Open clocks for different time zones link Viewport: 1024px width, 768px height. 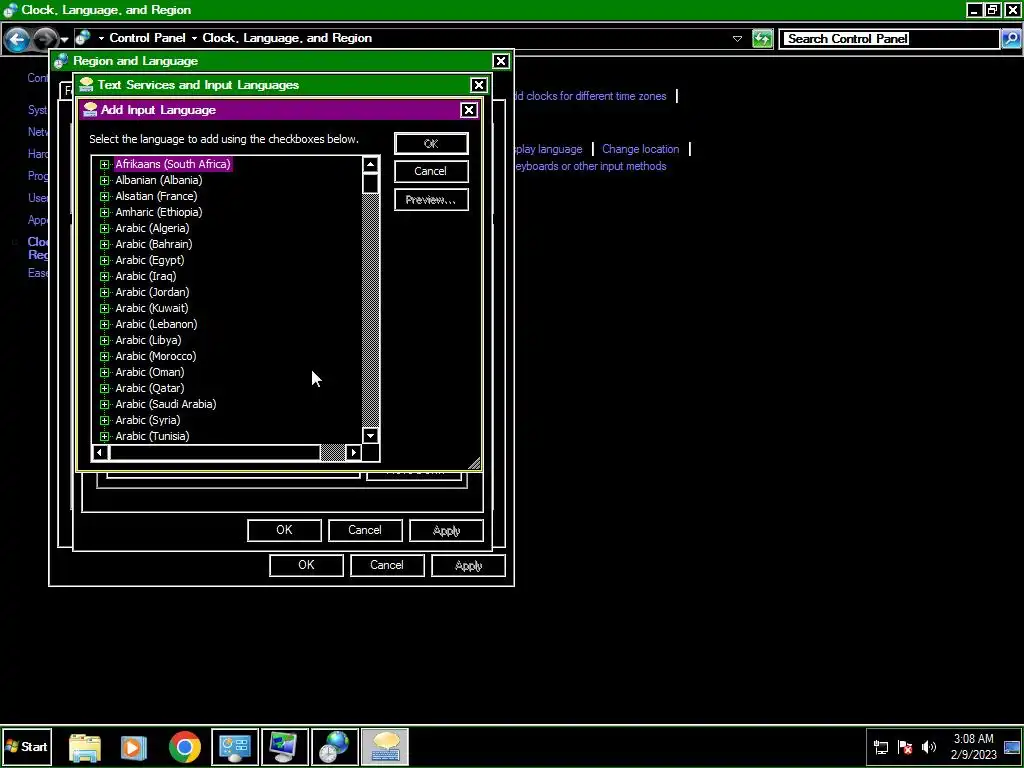click(x=590, y=96)
